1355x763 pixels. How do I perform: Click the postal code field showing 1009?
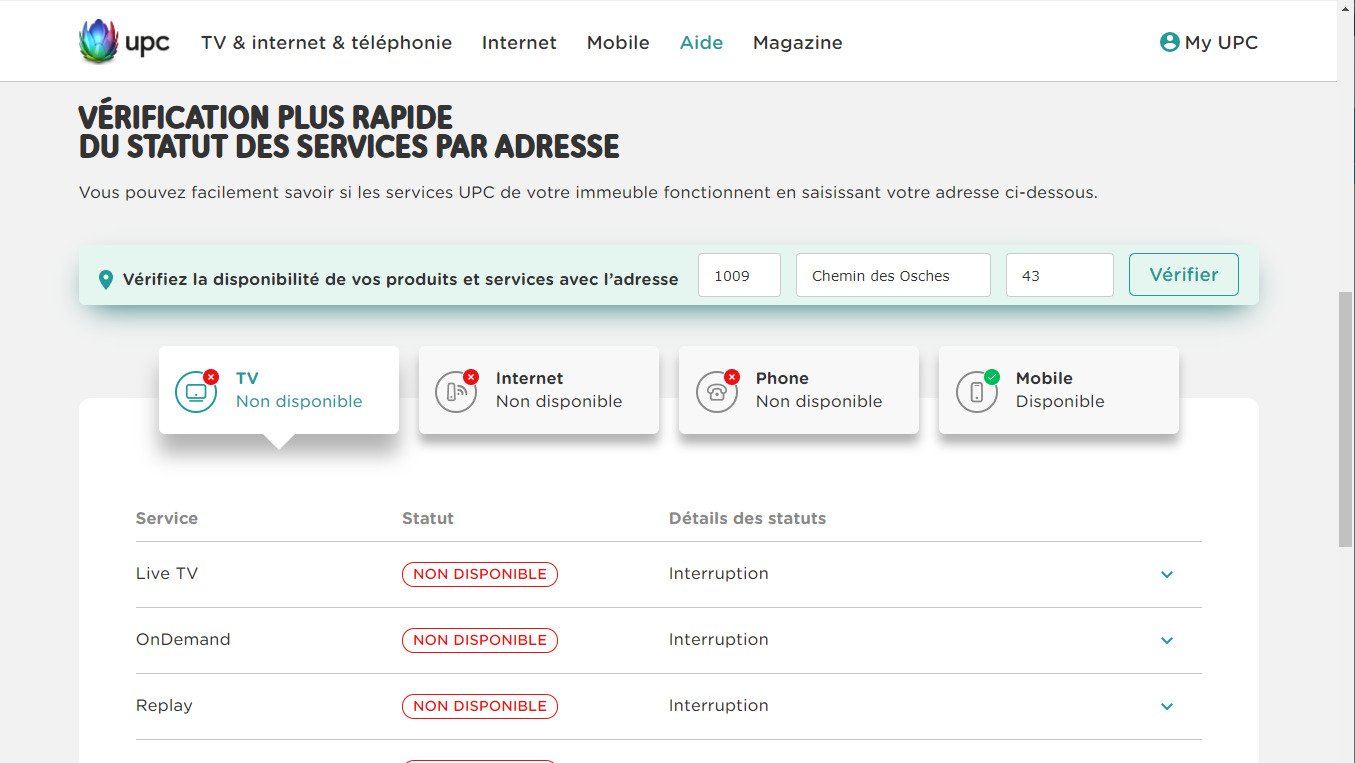click(739, 276)
